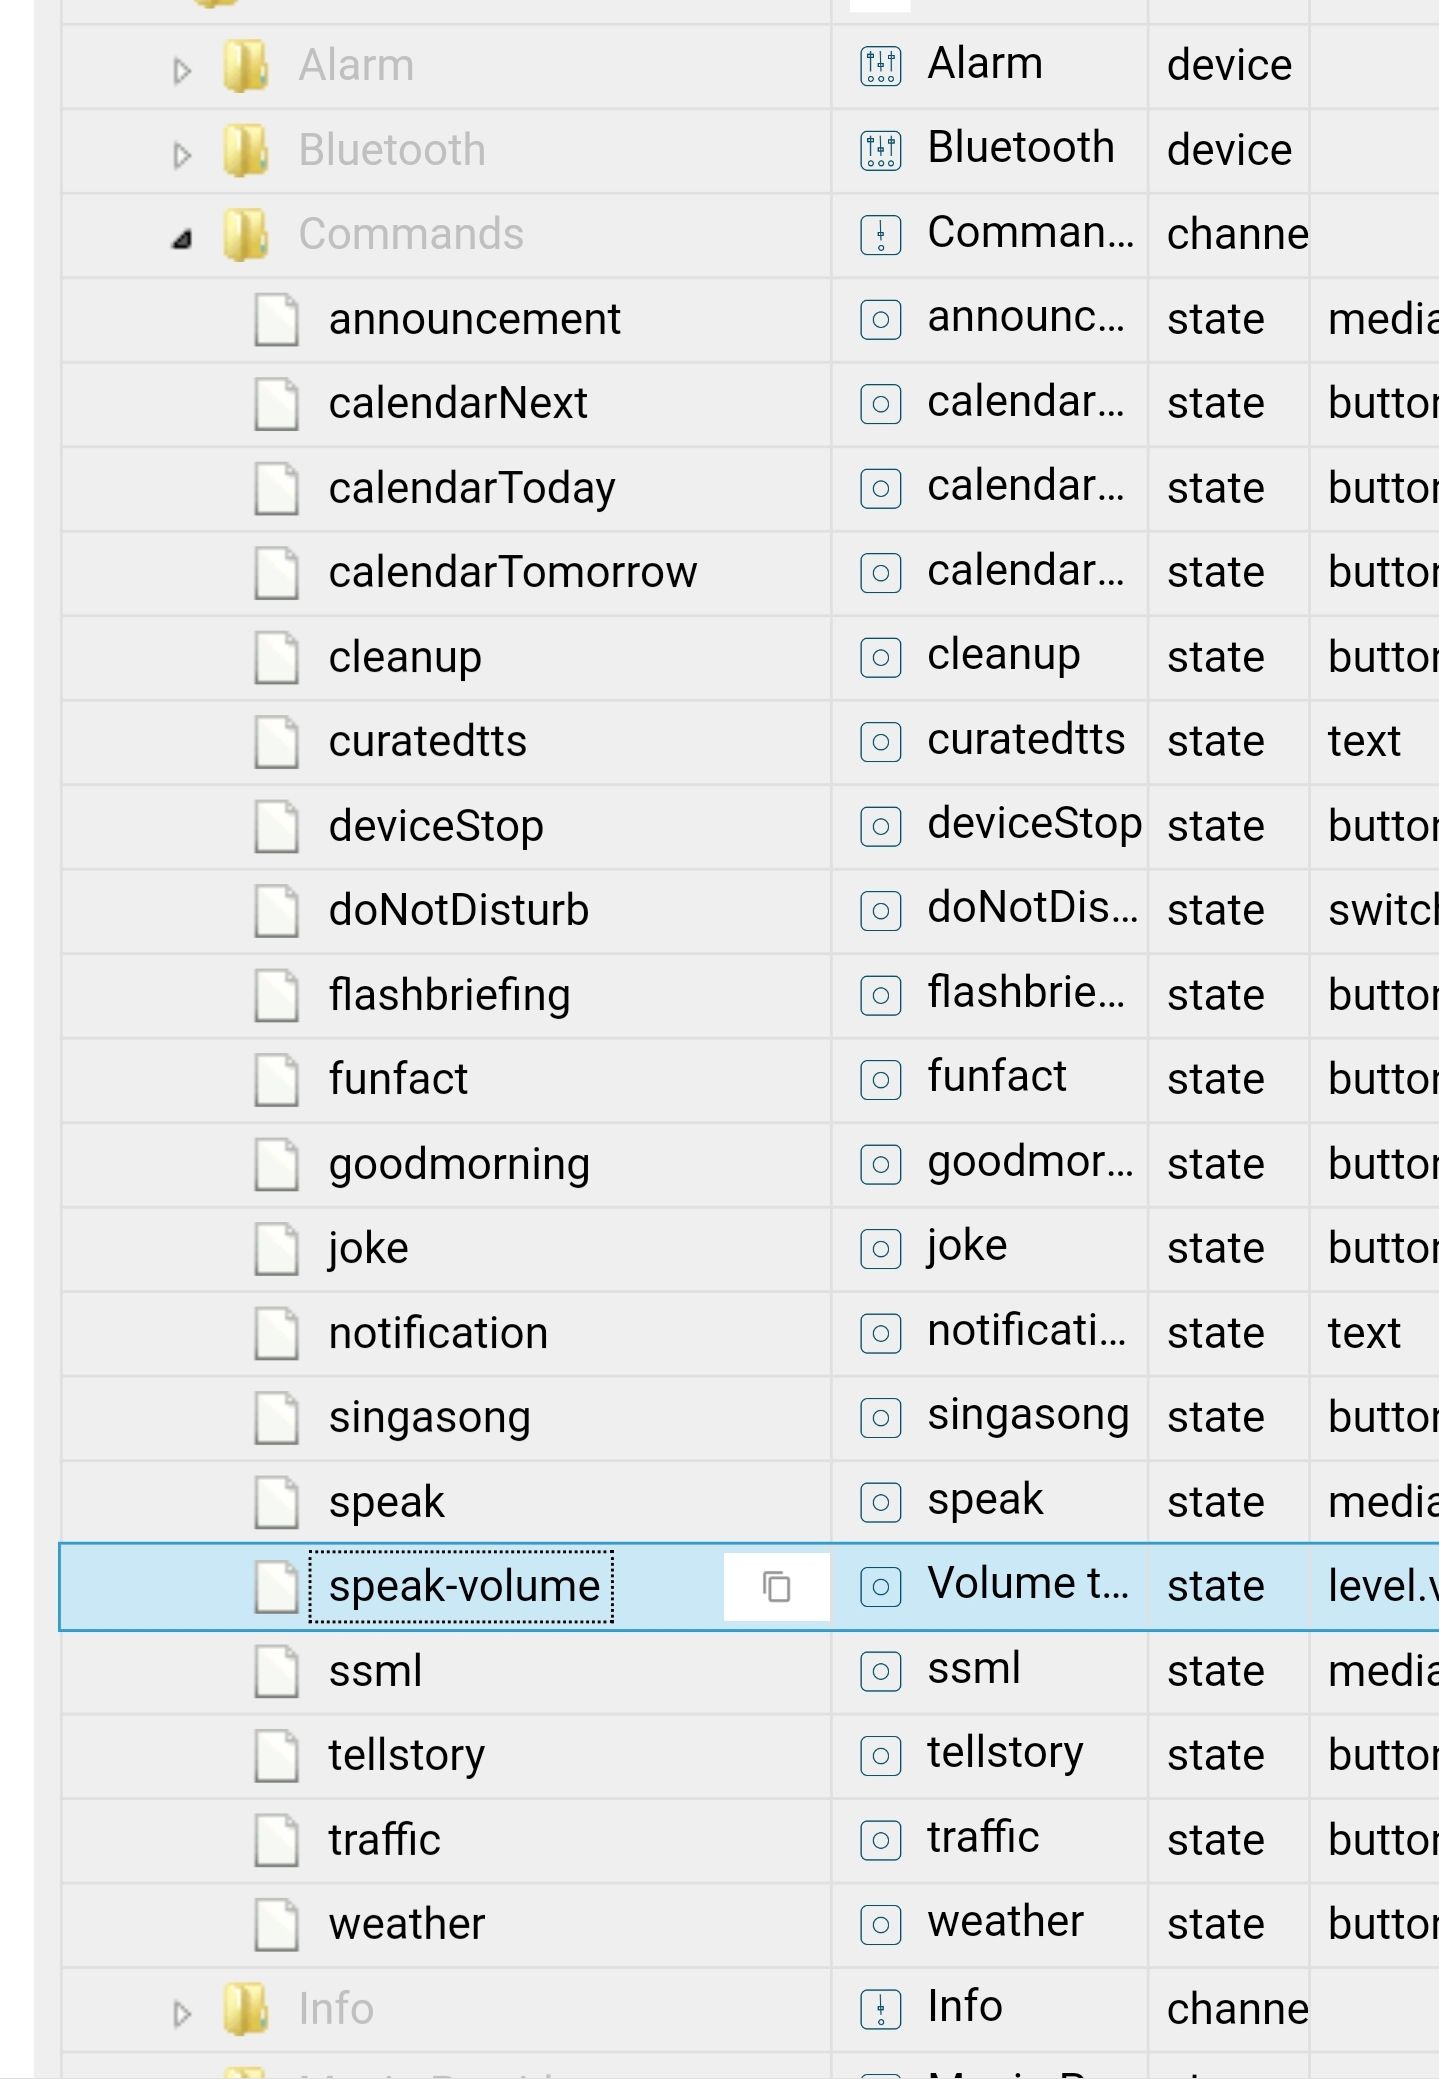This screenshot has width=1439, height=2079.
Task: Click the deviceStop state type icon
Action: point(881,827)
